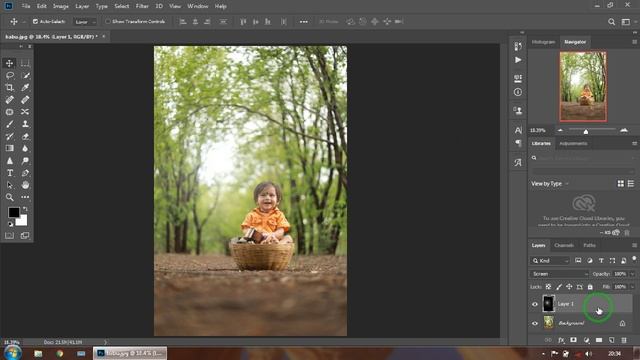
Task: Switch to the Channels tab
Action: (564, 245)
